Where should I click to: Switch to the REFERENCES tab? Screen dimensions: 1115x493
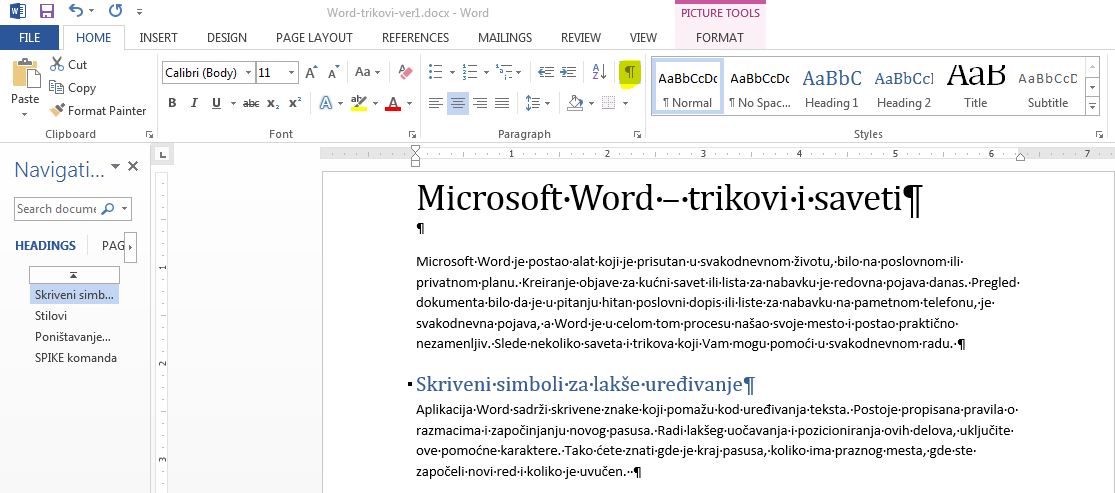click(x=415, y=38)
